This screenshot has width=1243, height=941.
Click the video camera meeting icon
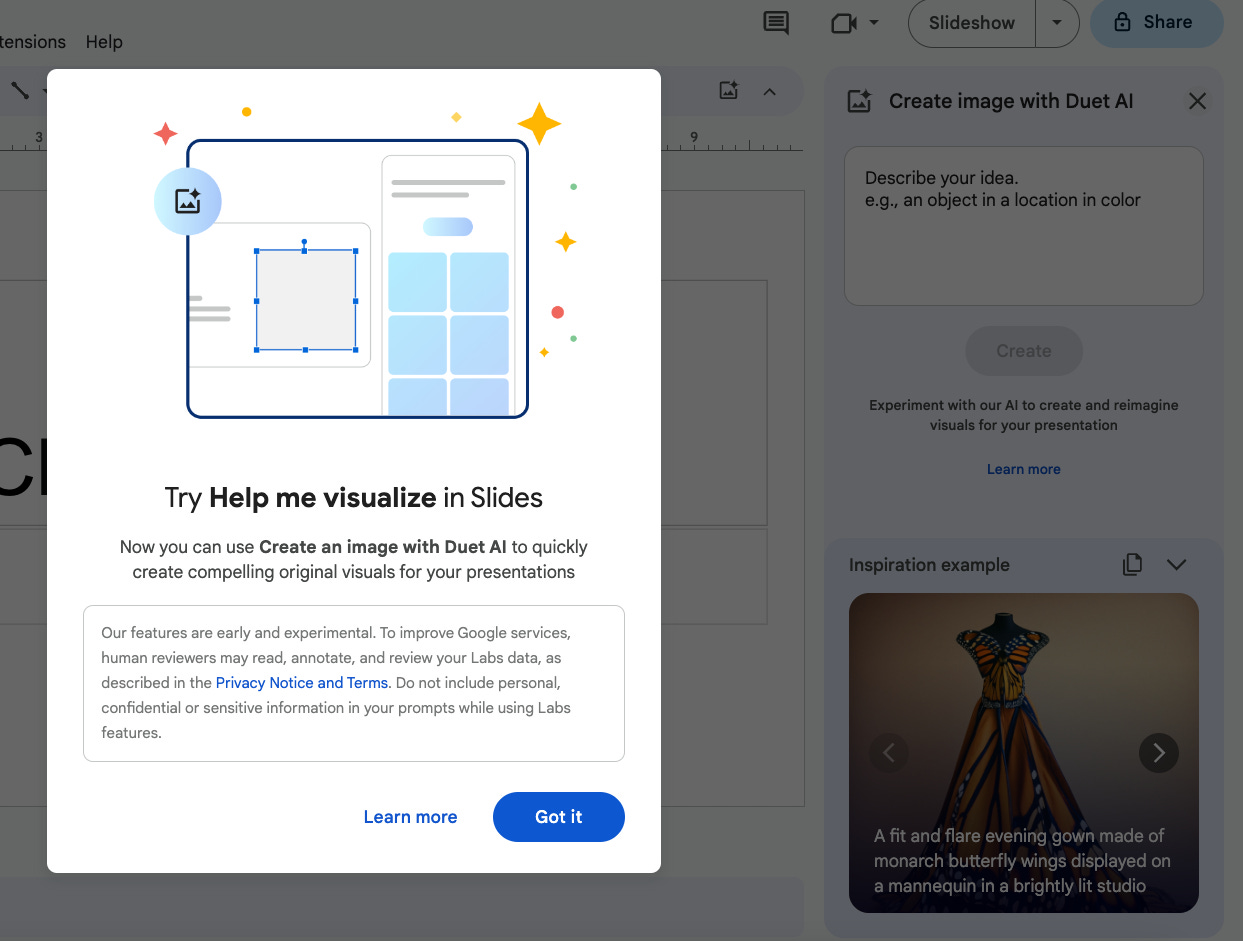844,23
